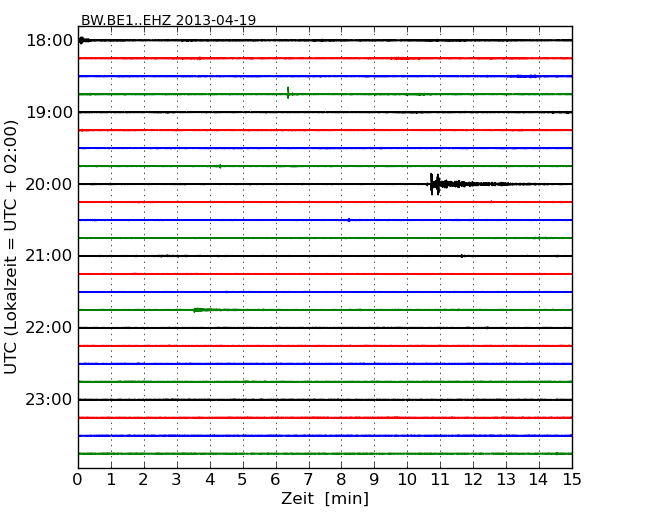This screenshot has height=520, width=650.
Task: Click x-axis tick label 9
Action: tap(374, 480)
